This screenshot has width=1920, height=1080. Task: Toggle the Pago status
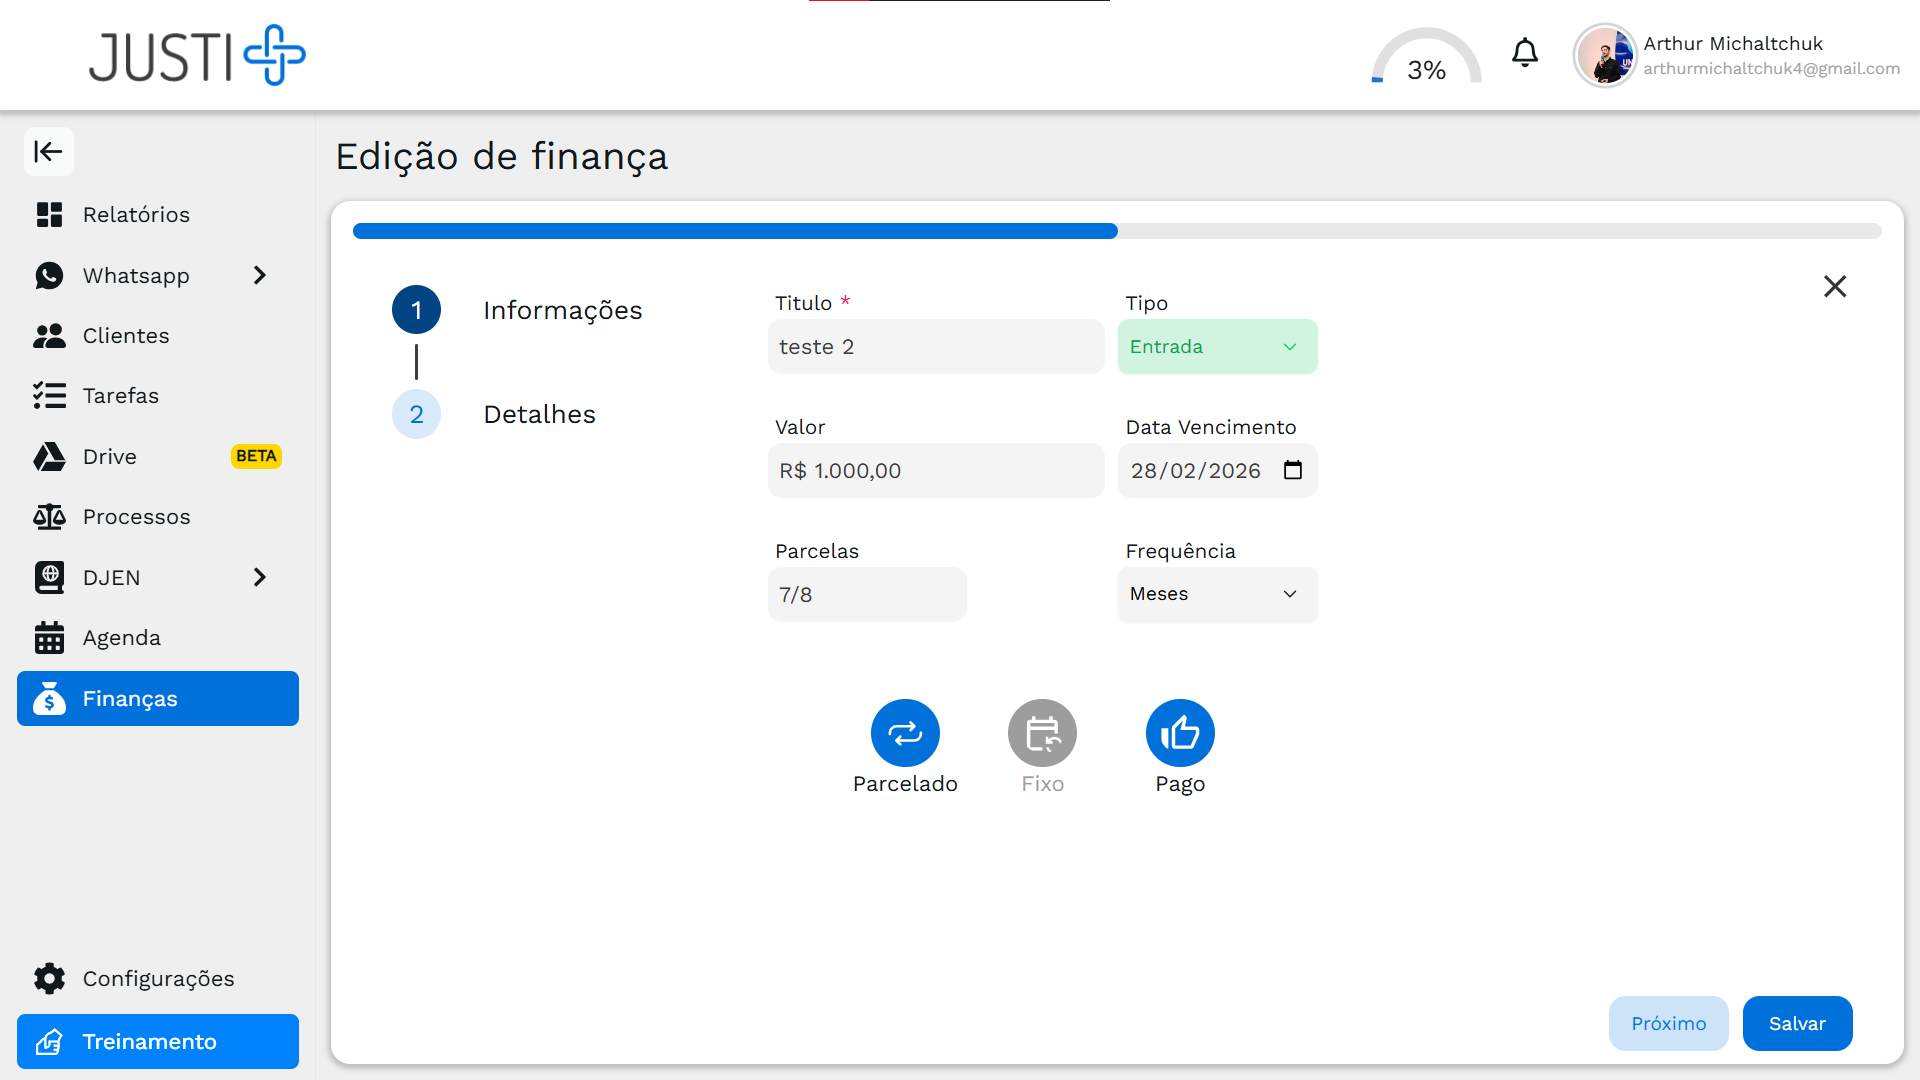(x=1180, y=733)
